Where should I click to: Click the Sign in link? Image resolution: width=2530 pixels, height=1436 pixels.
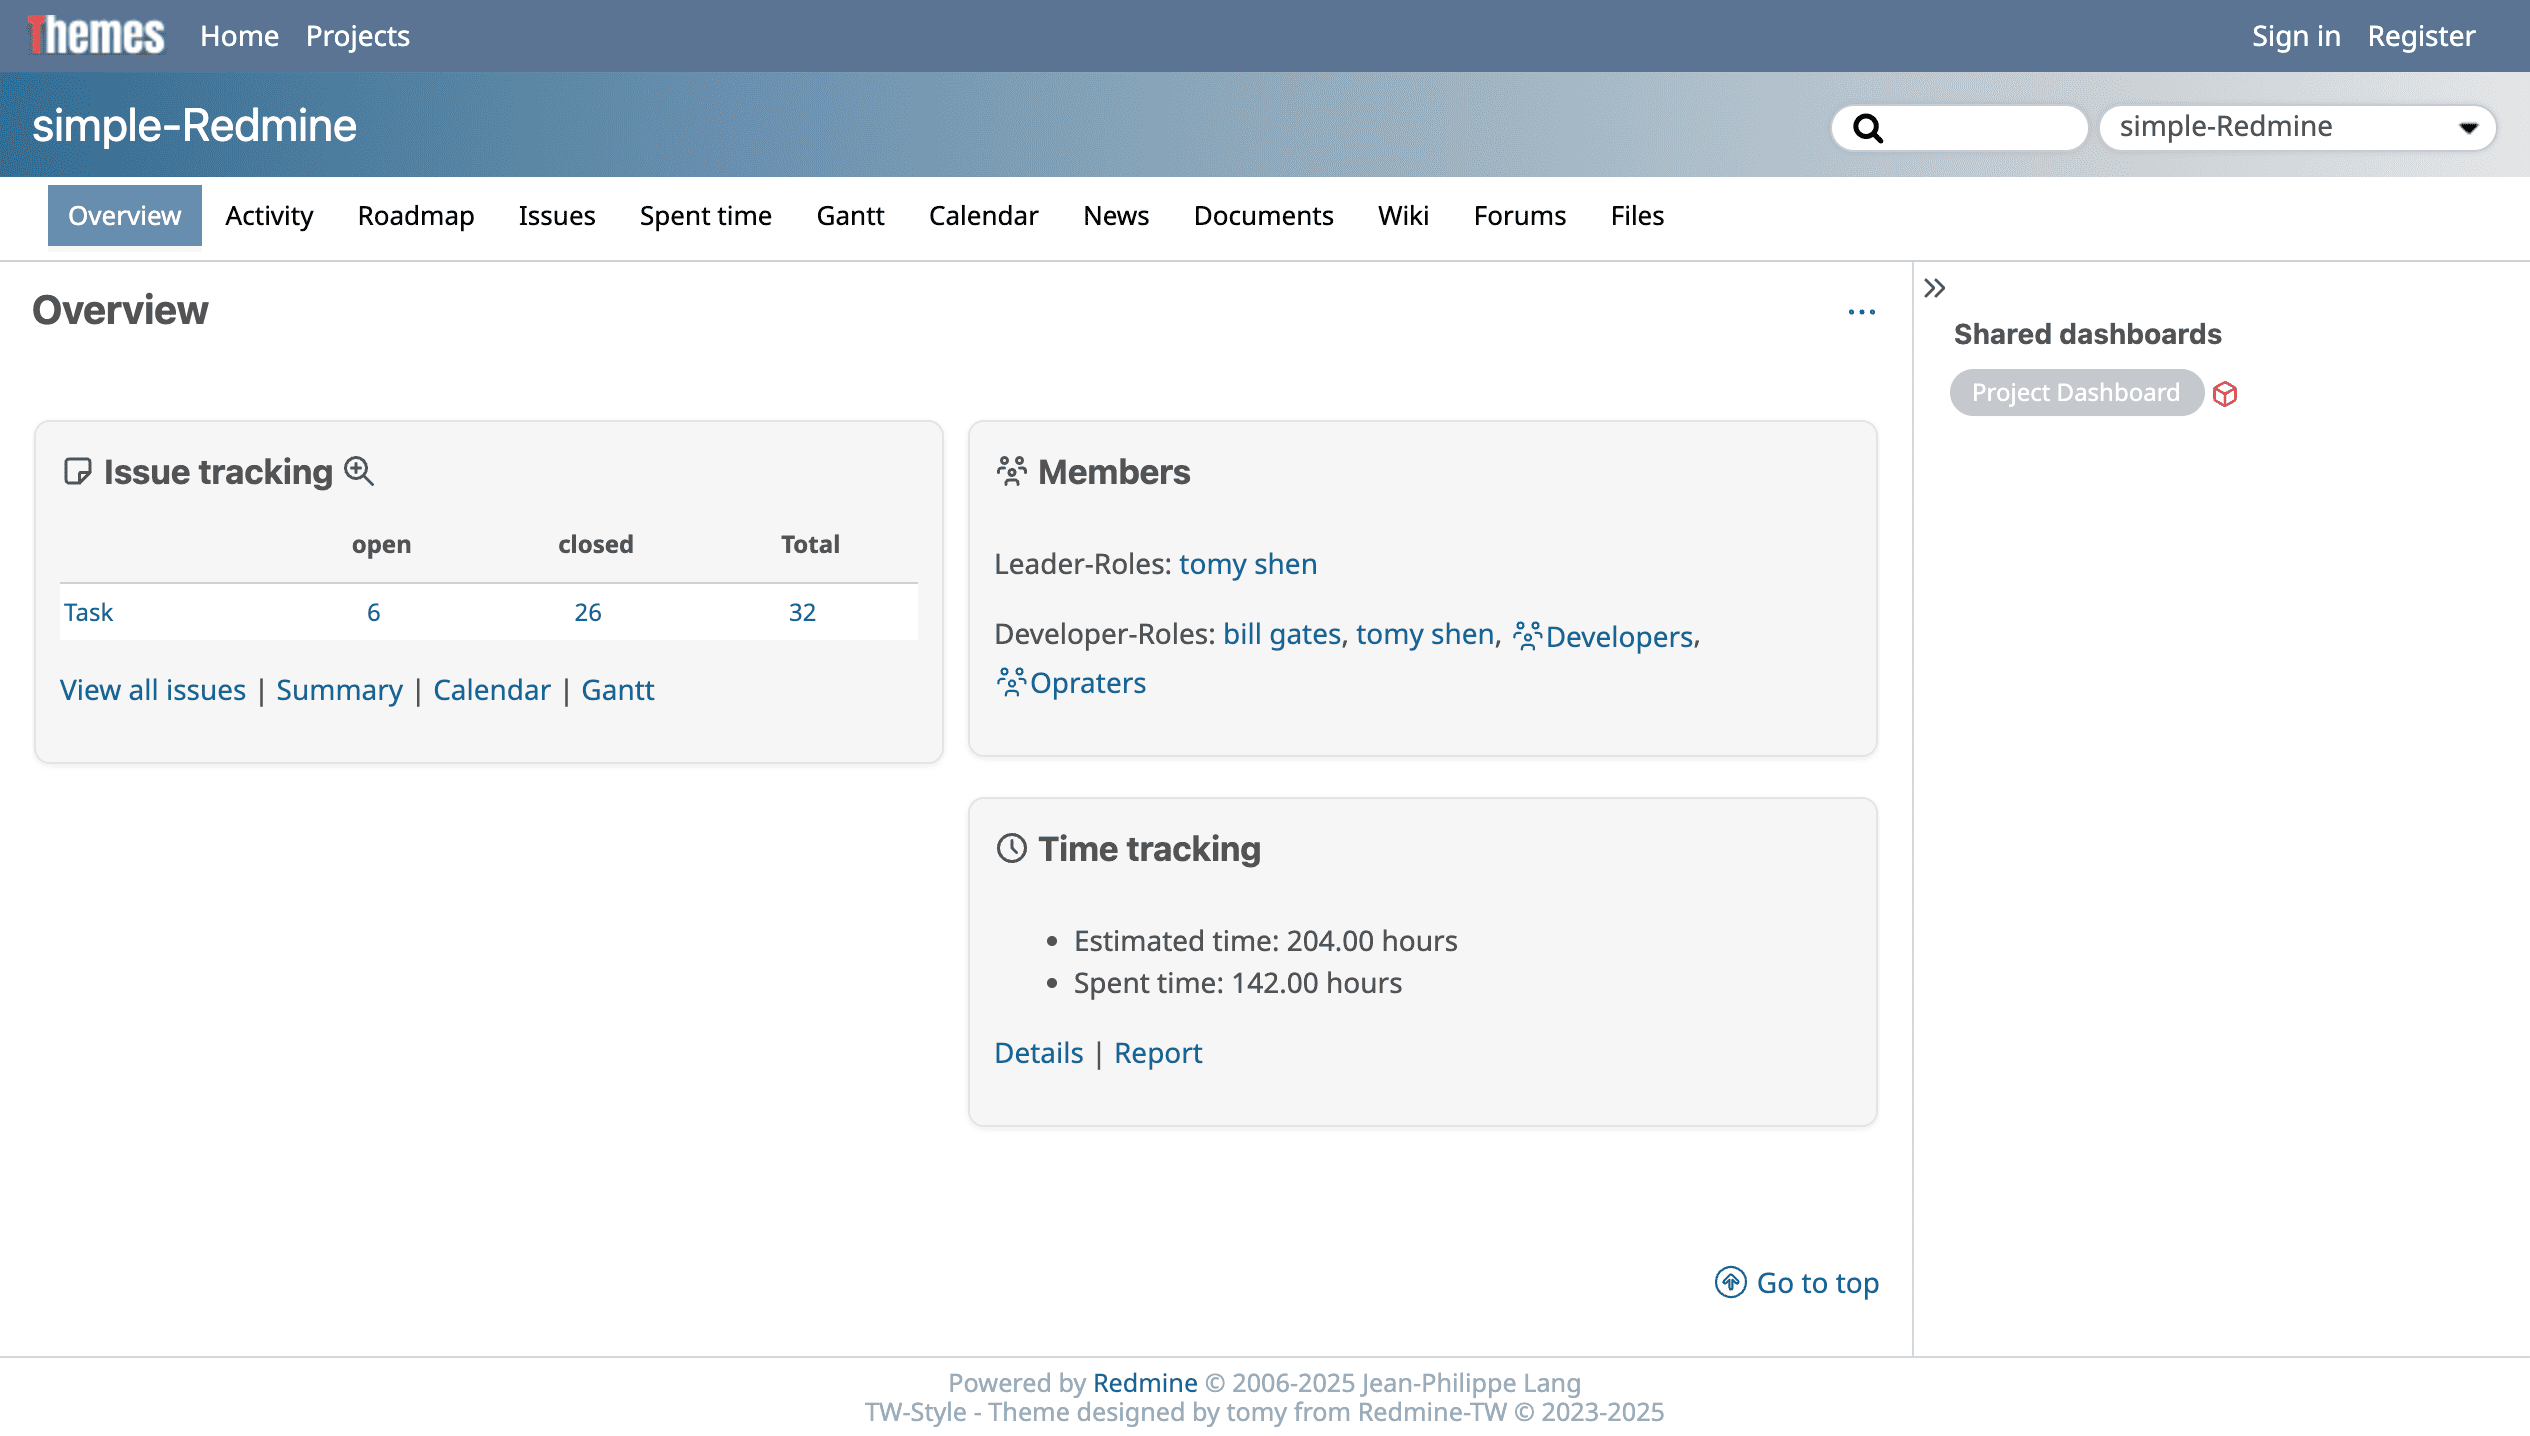point(2295,36)
